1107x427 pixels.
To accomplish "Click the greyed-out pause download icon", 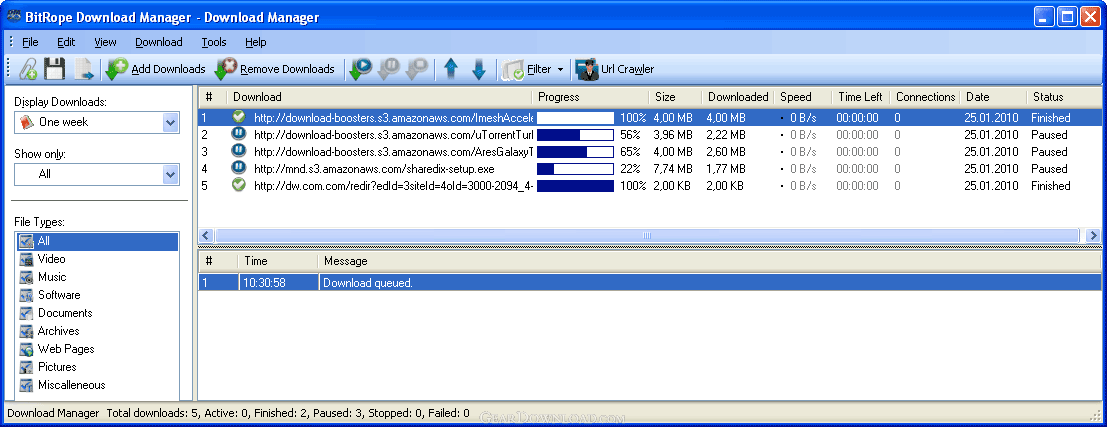I will [x=389, y=69].
